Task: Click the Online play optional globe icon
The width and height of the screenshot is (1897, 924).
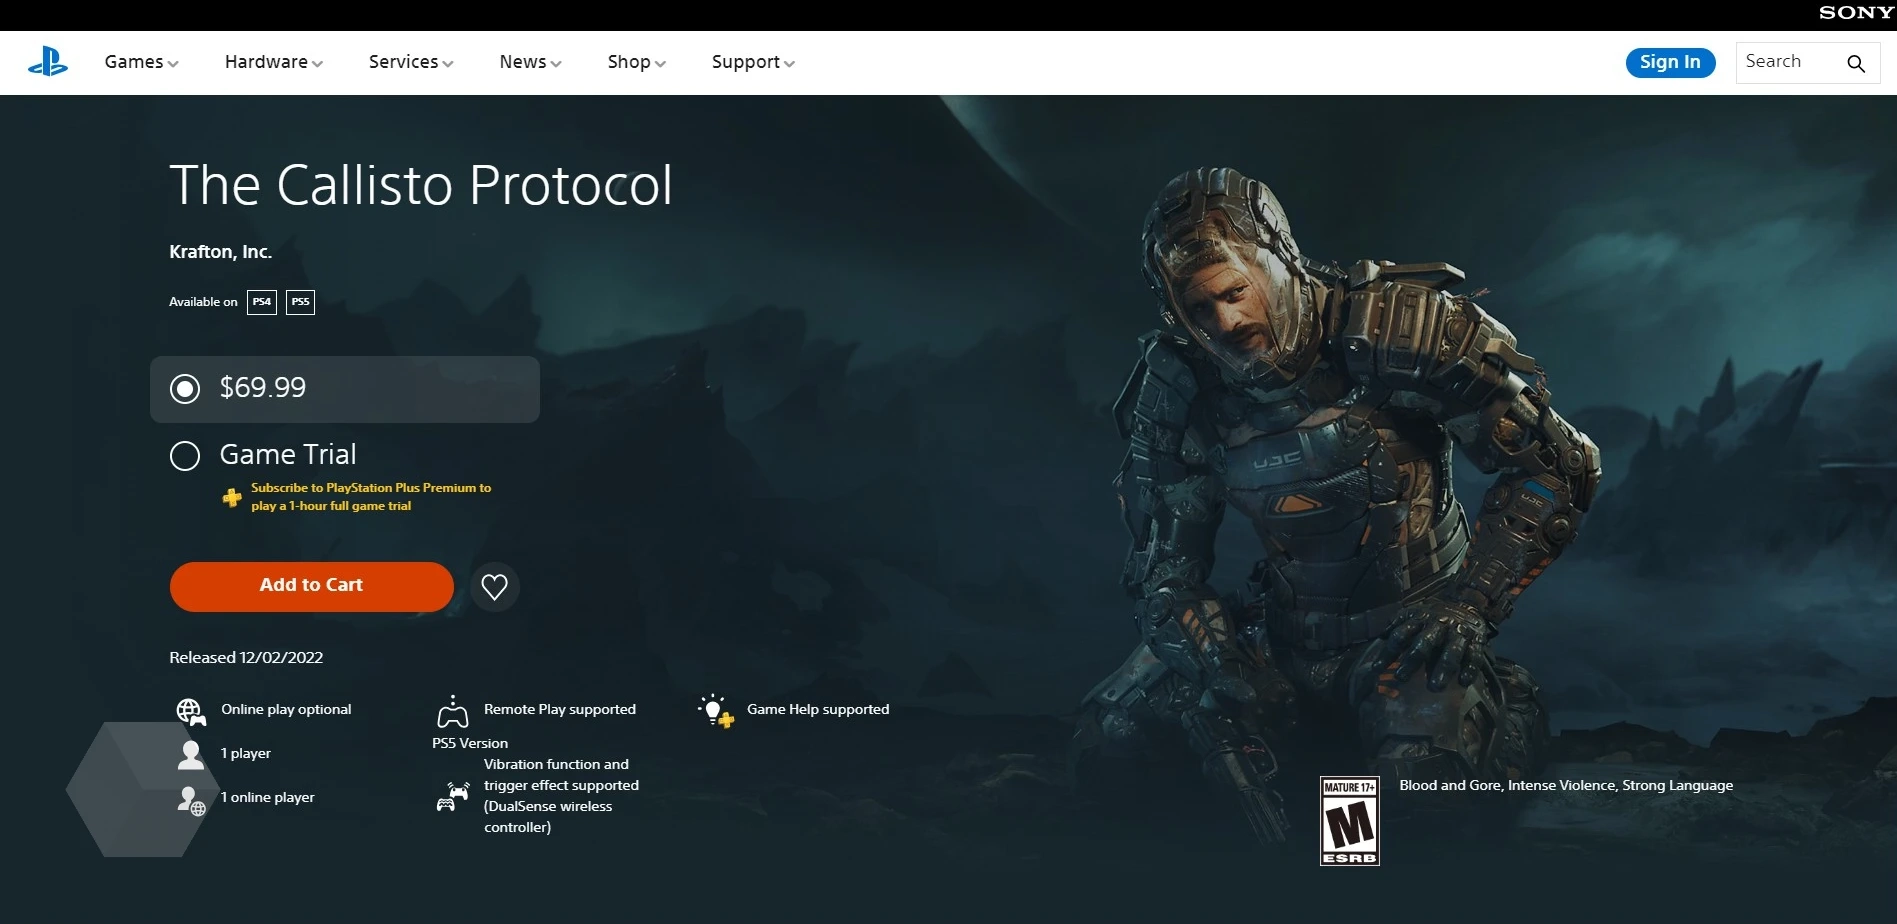Action: pos(190,711)
